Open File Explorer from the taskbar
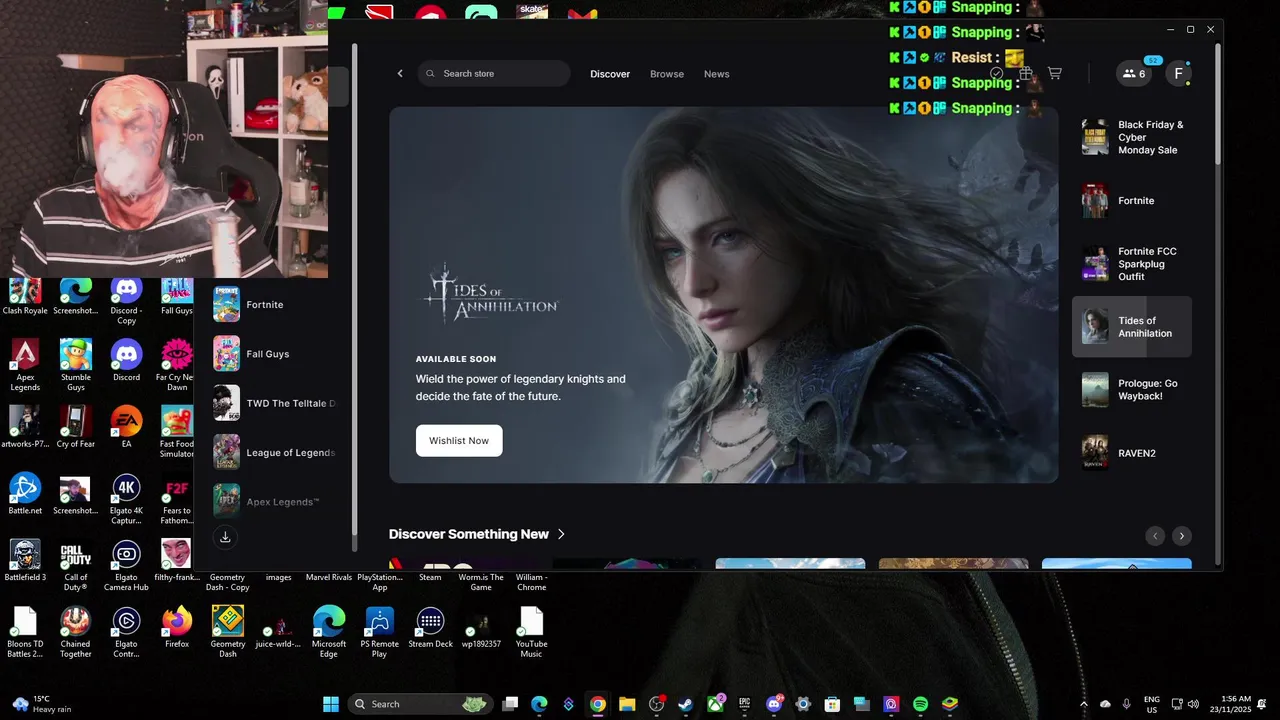The width and height of the screenshot is (1280, 720). click(627, 704)
